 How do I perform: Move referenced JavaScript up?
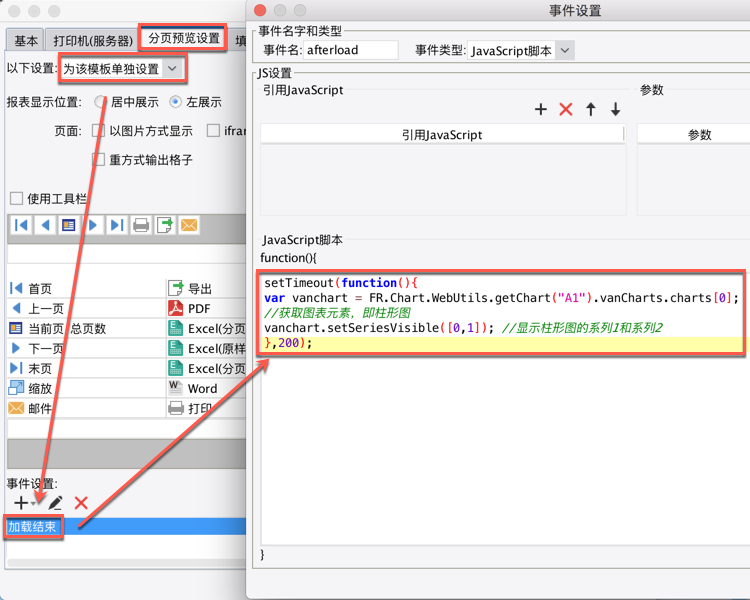pos(591,110)
